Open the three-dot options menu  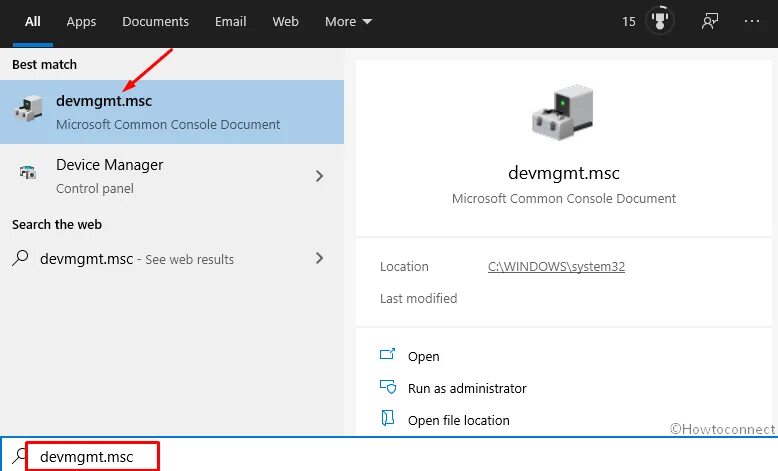752,21
